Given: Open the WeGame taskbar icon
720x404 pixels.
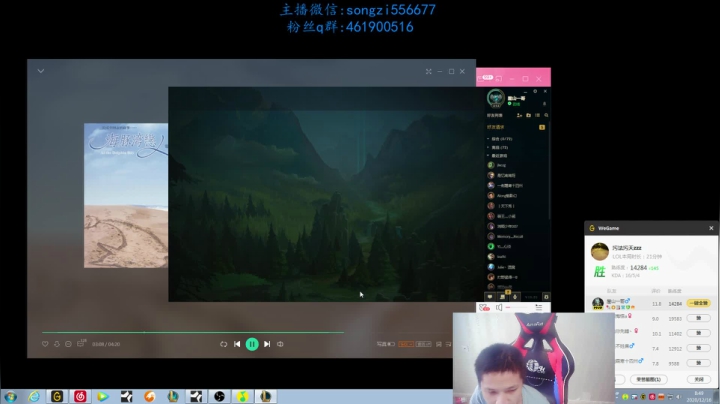Looking at the screenshot, I should click(x=57, y=396).
